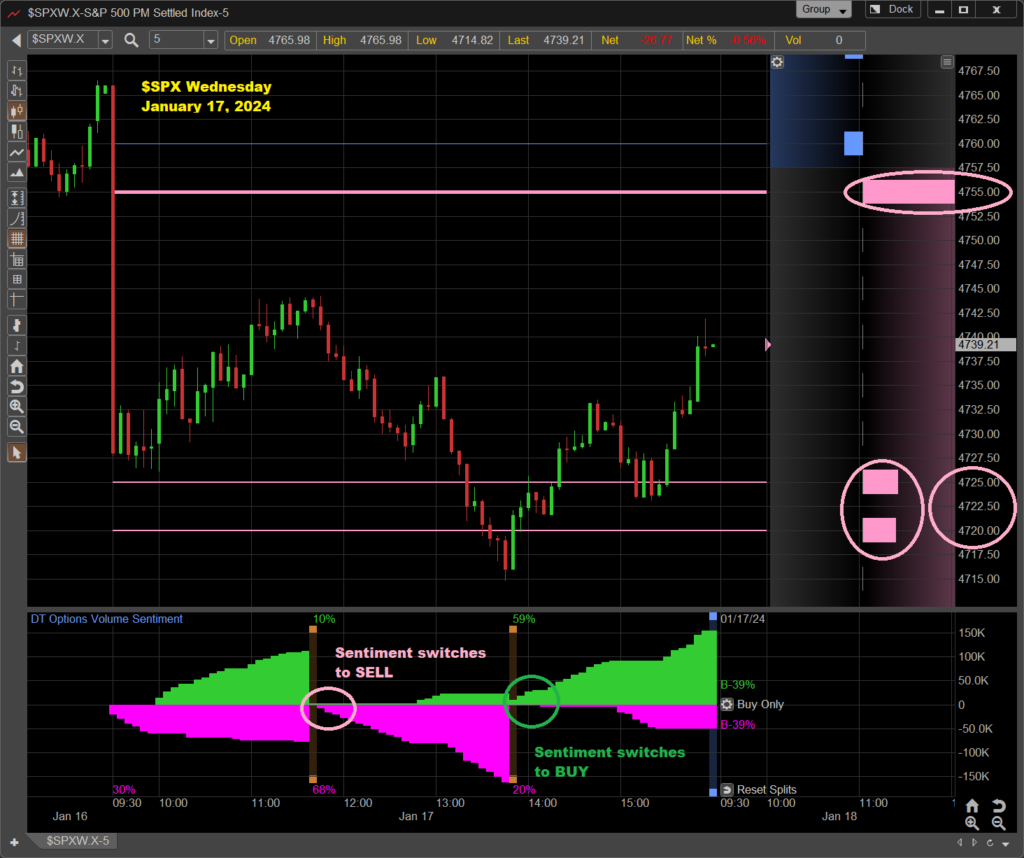Expand the Group dropdown
Screen dimensions: 1024x858
pos(825,10)
